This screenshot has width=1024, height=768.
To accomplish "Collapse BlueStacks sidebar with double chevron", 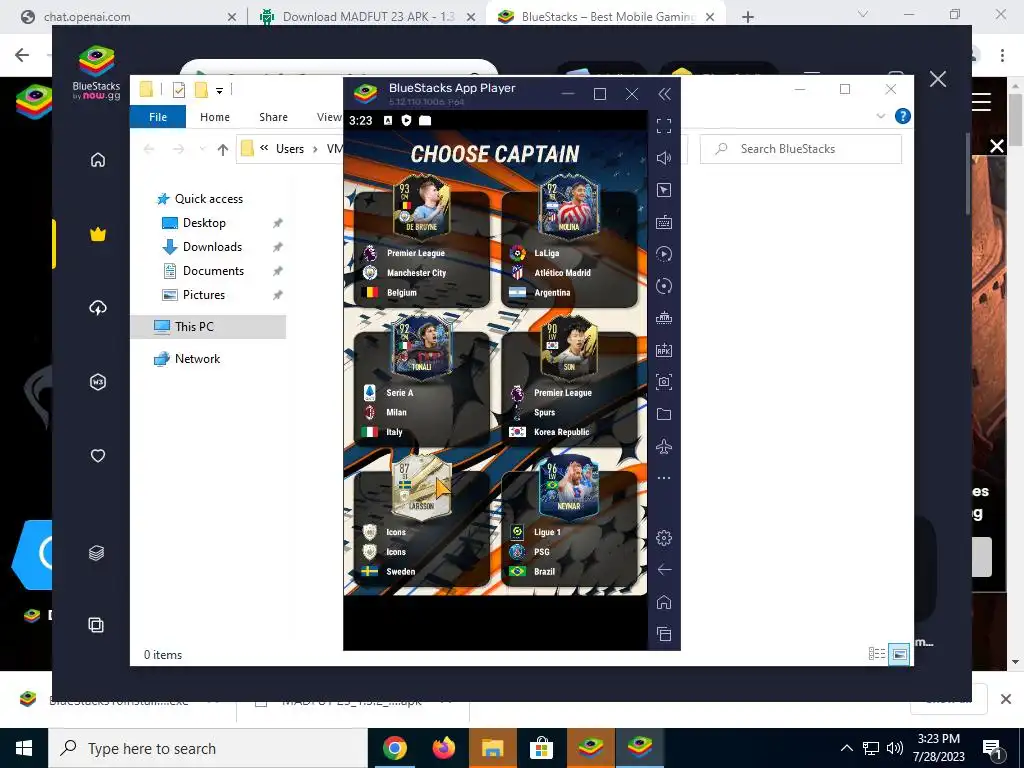I will coord(664,95).
